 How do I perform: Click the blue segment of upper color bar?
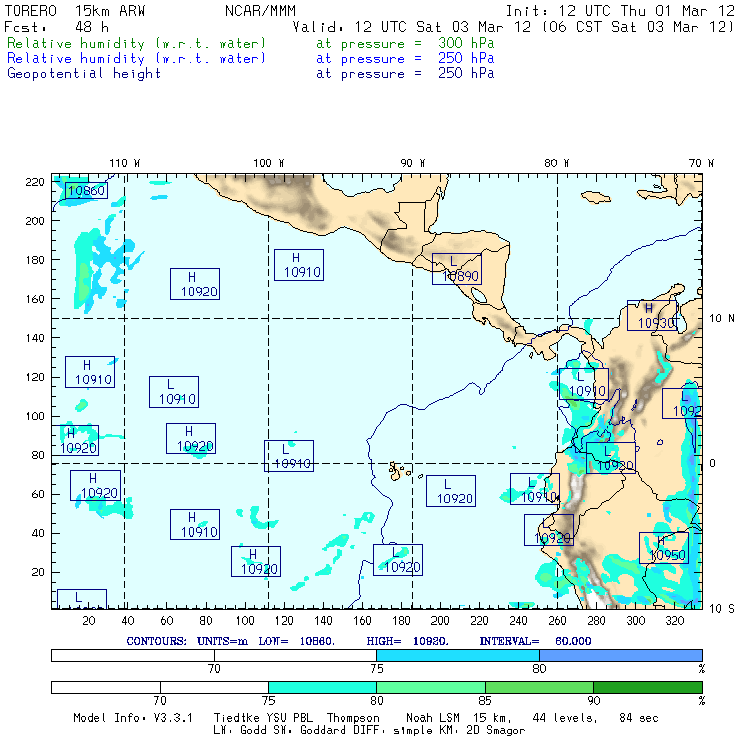click(620, 654)
